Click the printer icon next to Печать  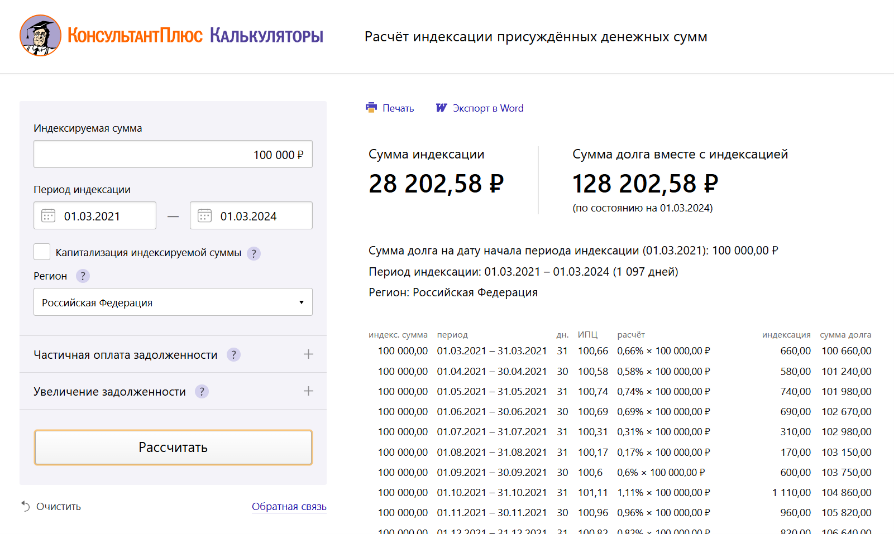(x=372, y=107)
